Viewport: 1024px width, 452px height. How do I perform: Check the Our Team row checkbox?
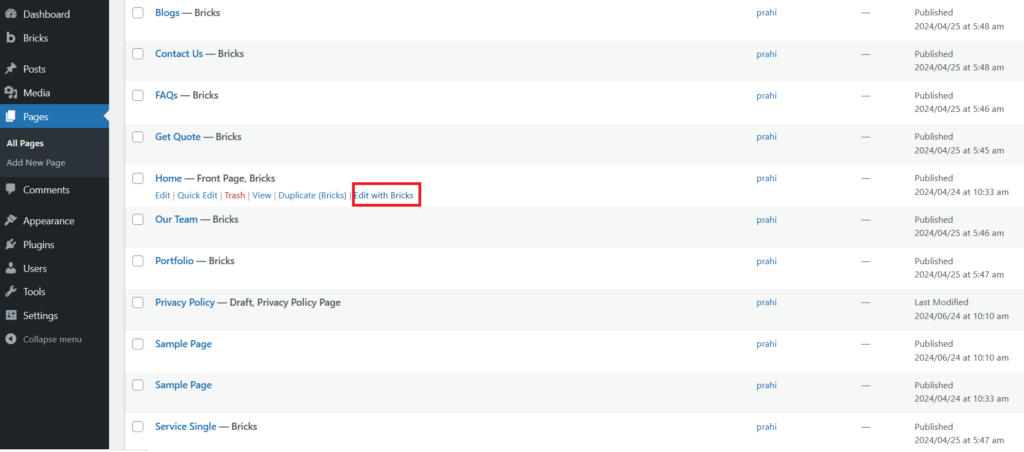point(138,219)
